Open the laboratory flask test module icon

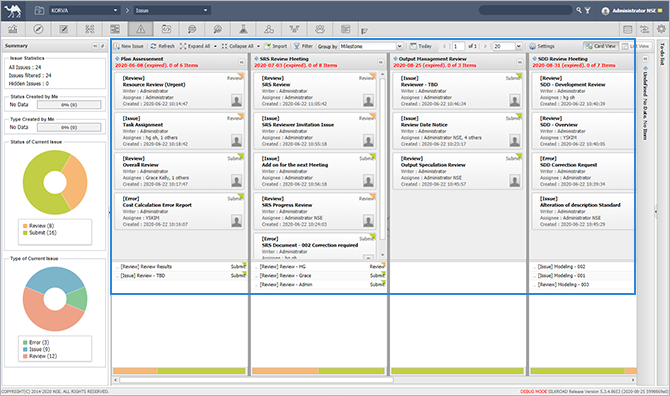pyautogui.click(x=243, y=29)
